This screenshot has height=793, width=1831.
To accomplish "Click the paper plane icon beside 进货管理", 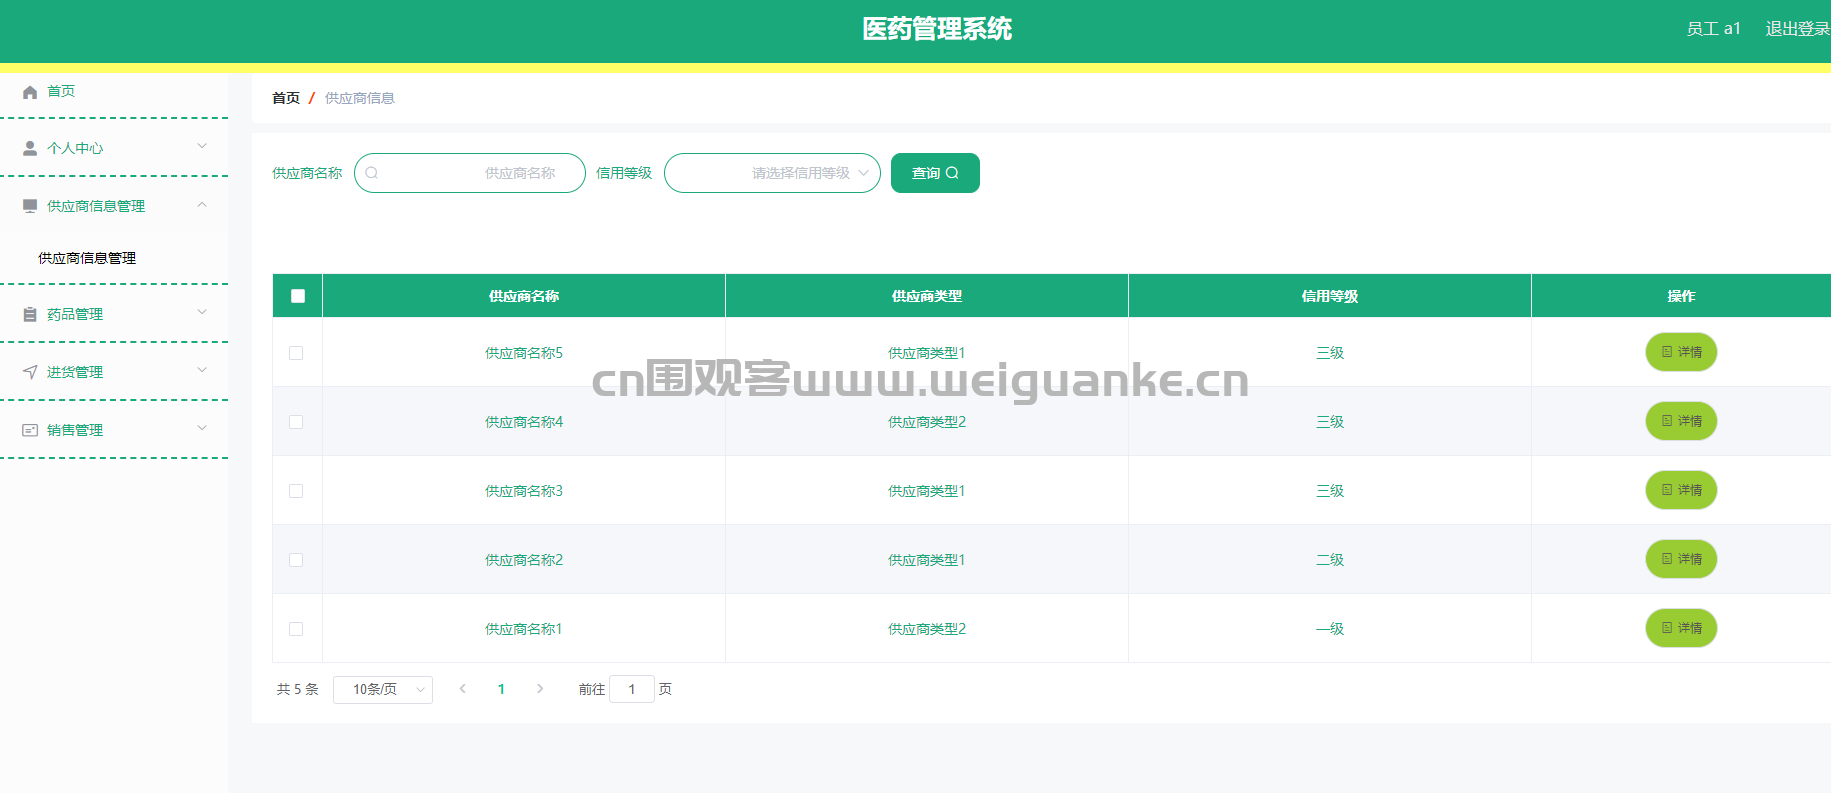I will (x=30, y=372).
